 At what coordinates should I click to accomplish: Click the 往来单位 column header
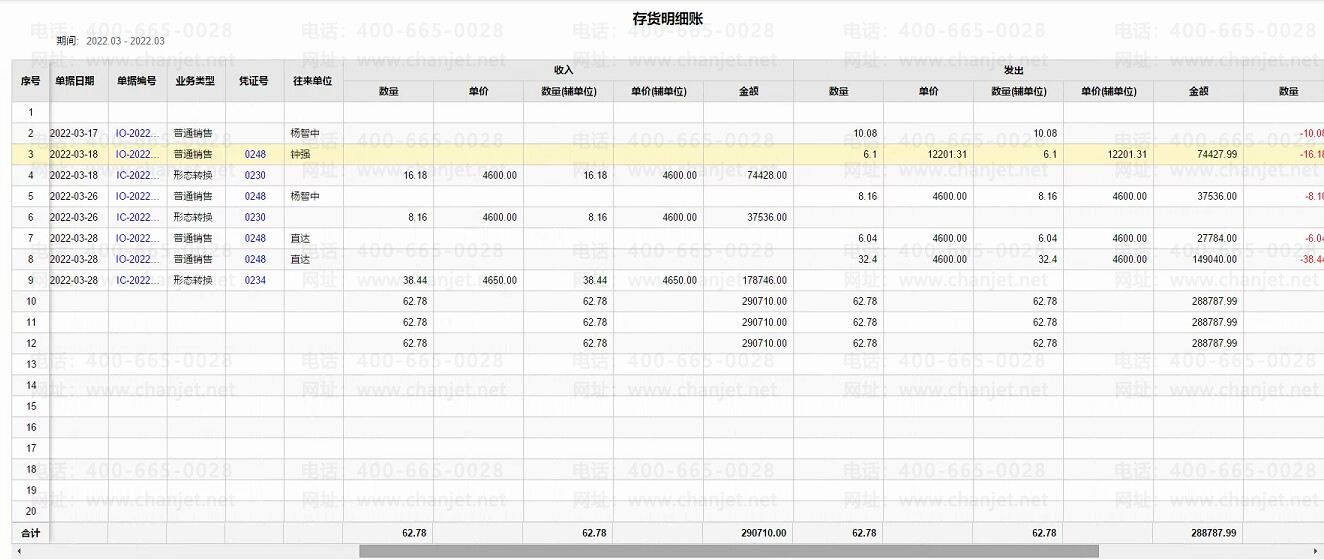[x=312, y=80]
